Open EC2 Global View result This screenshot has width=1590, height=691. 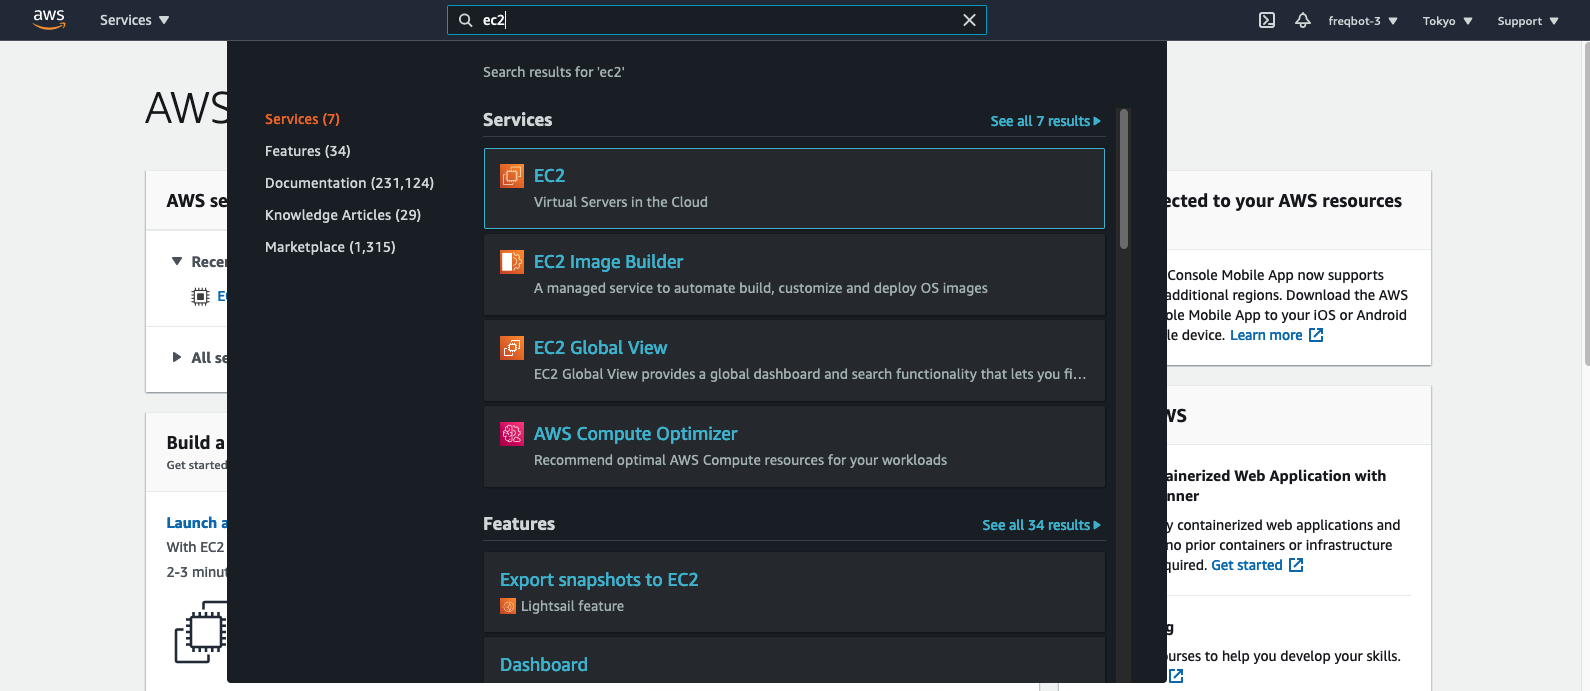600,348
